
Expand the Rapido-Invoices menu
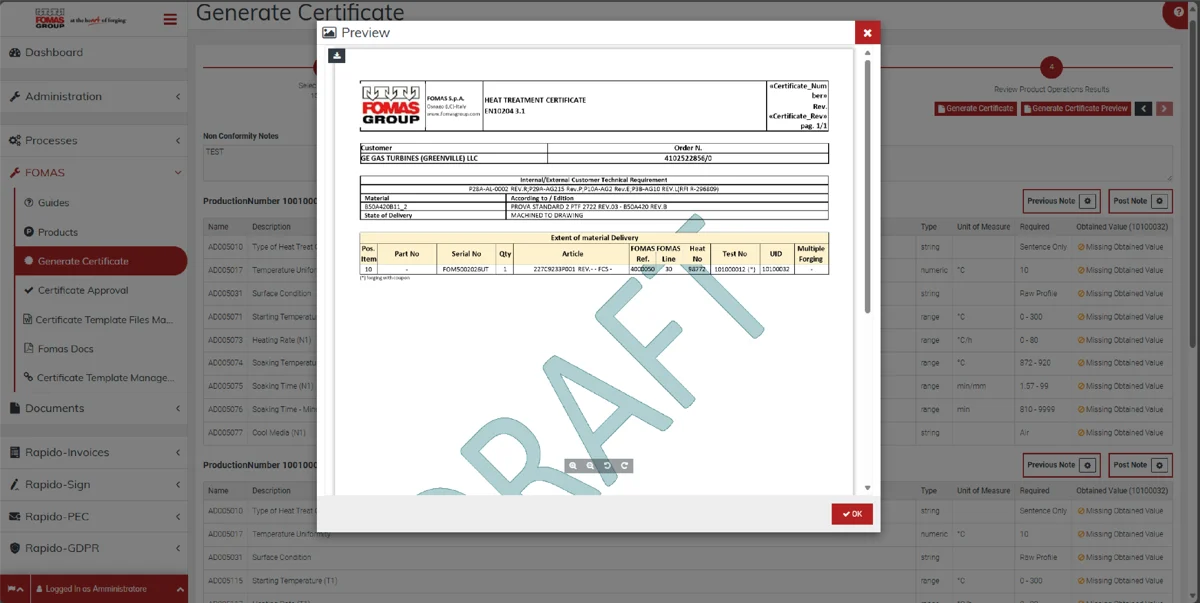point(94,453)
